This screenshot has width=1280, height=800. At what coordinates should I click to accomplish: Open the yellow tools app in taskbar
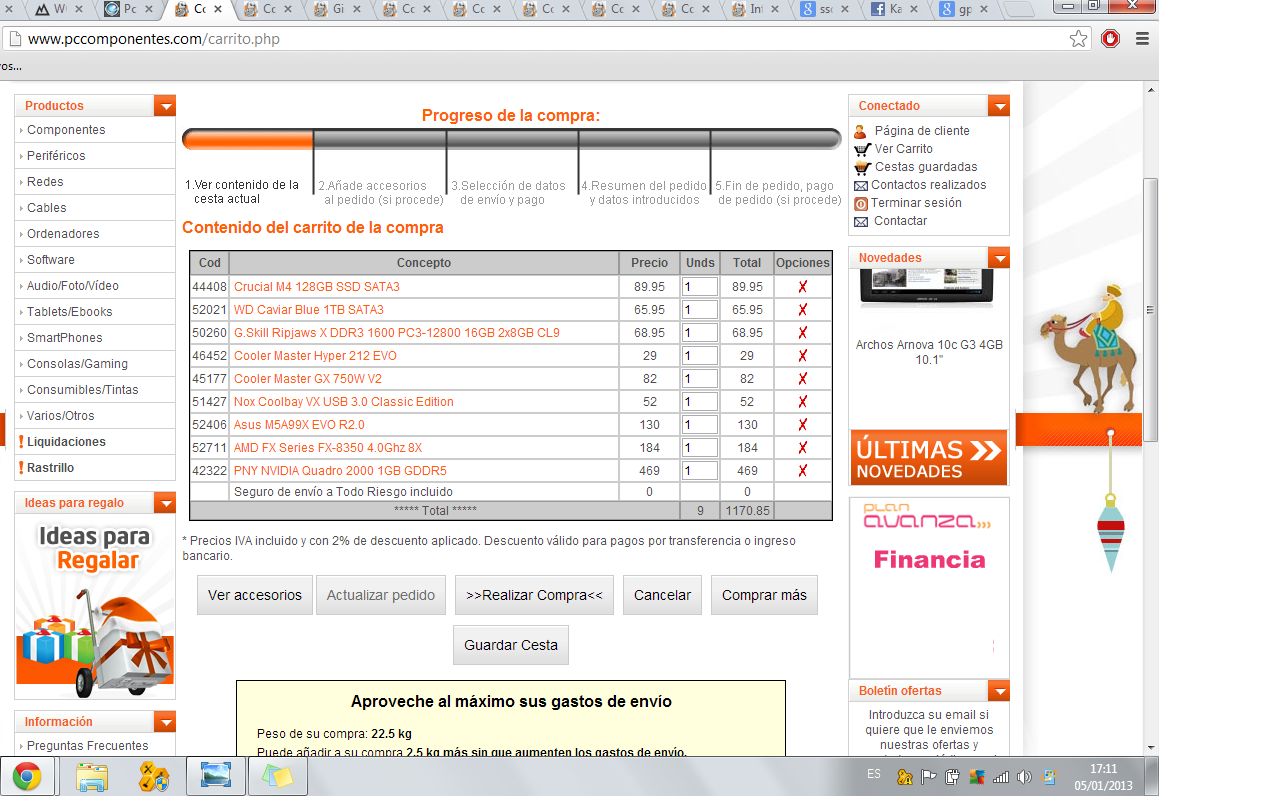[154, 777]
